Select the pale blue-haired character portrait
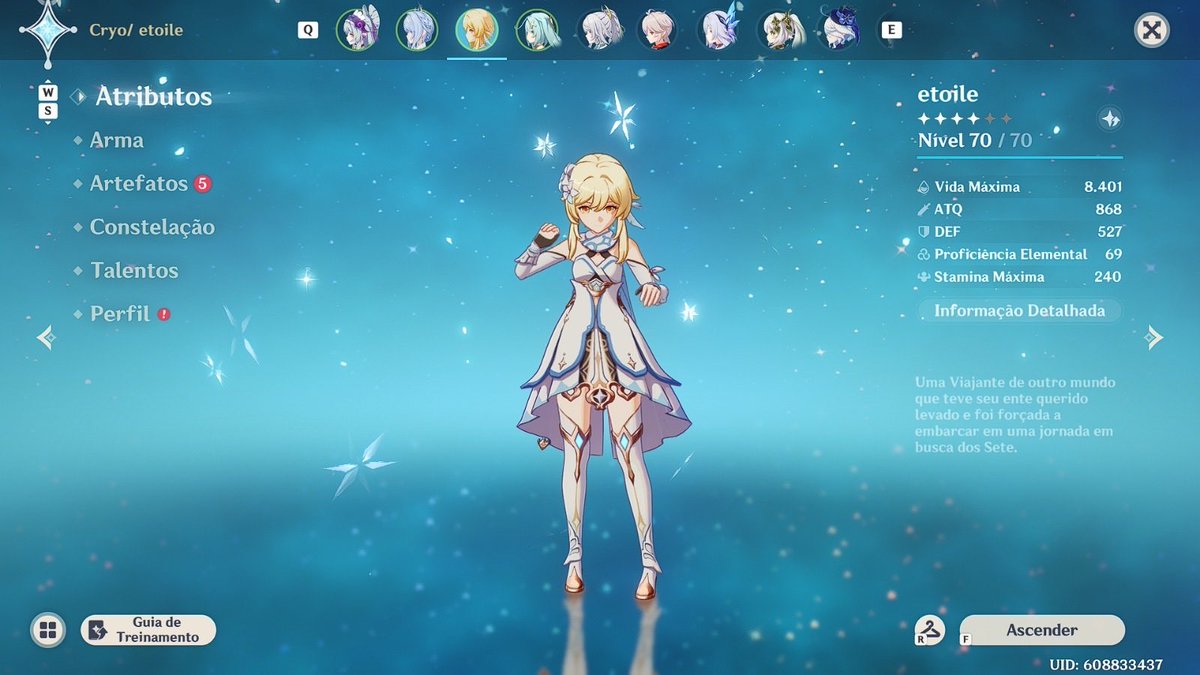The image size is (1200, 675). coord(417,30)
